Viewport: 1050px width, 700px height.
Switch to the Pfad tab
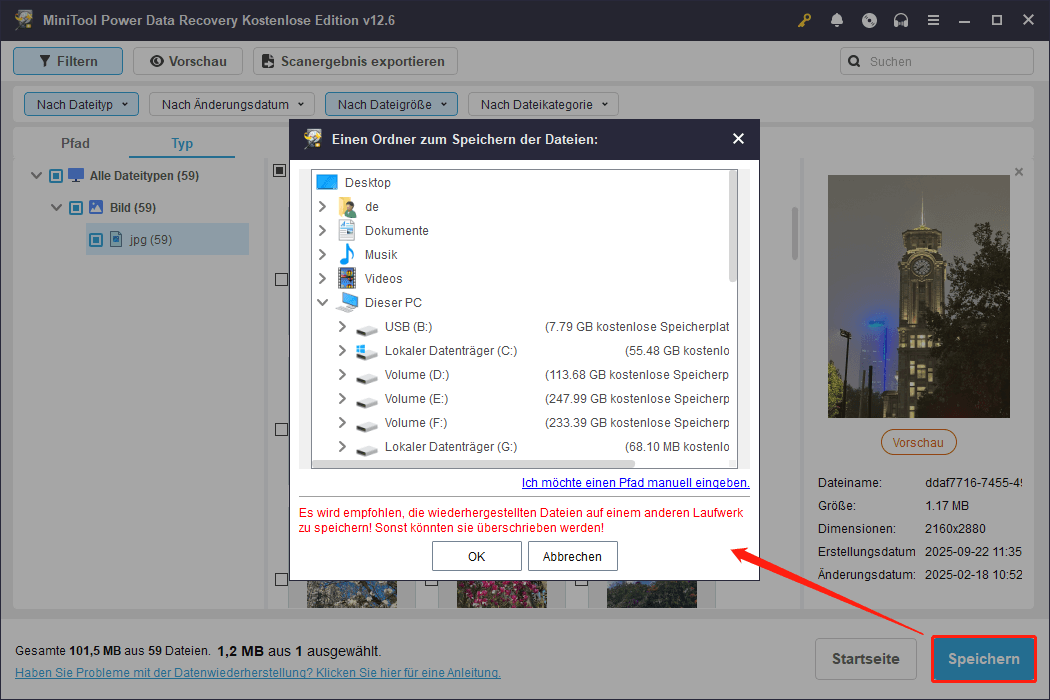[75, 143]
